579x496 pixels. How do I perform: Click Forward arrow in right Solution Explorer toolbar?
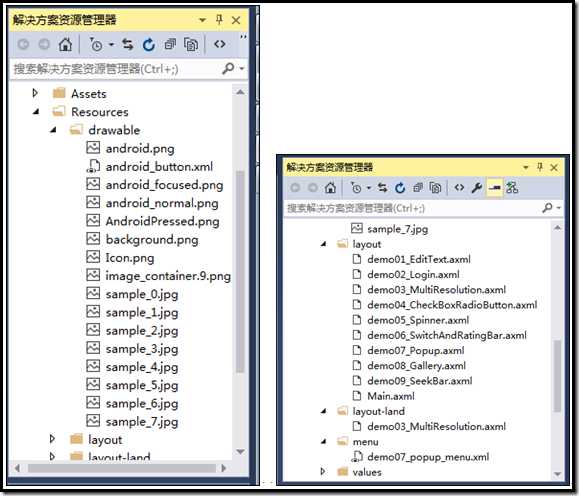[x=313, y=188]
